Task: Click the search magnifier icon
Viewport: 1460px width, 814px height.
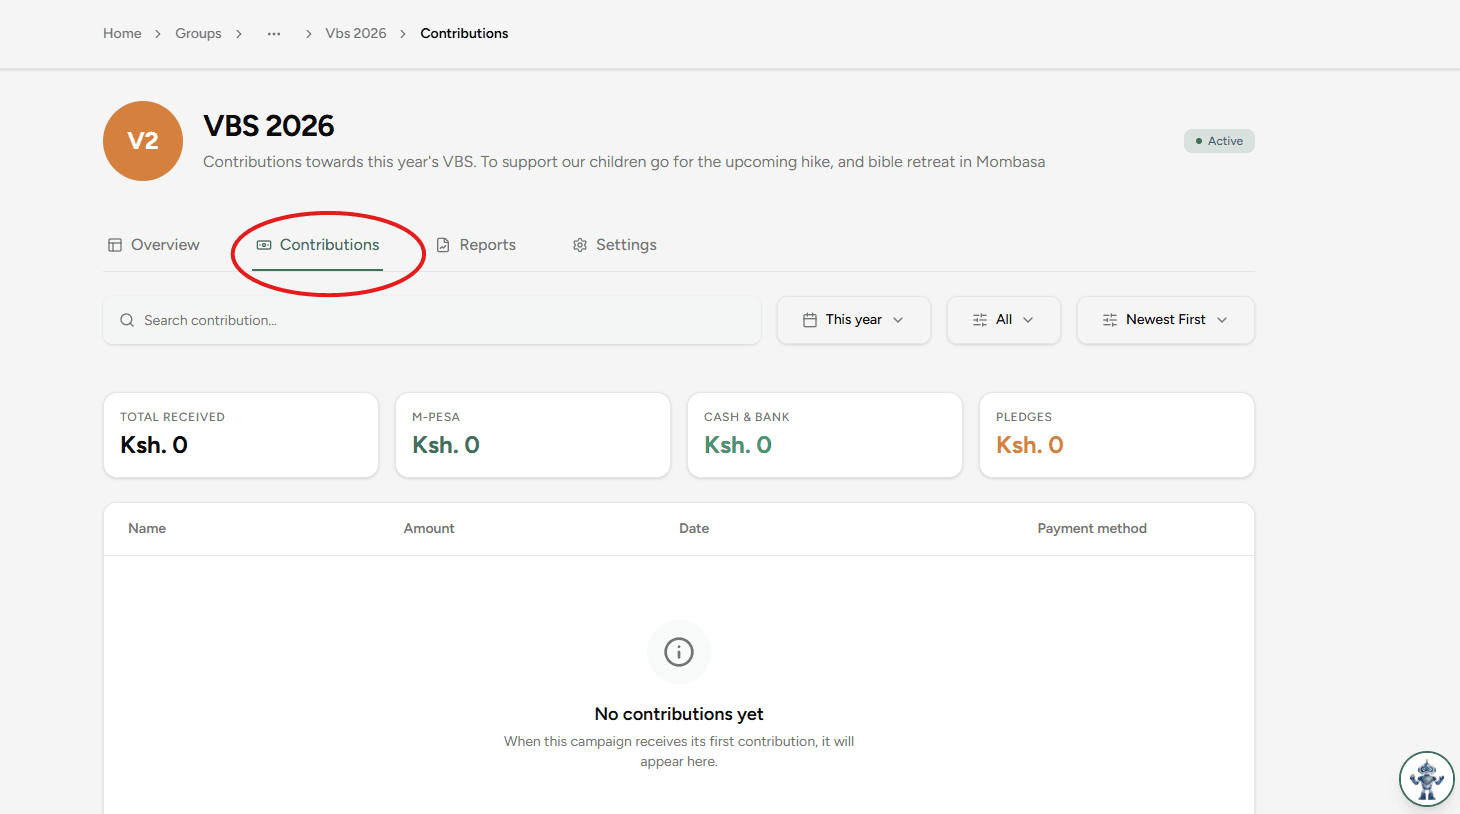Action: coord(127,320)
